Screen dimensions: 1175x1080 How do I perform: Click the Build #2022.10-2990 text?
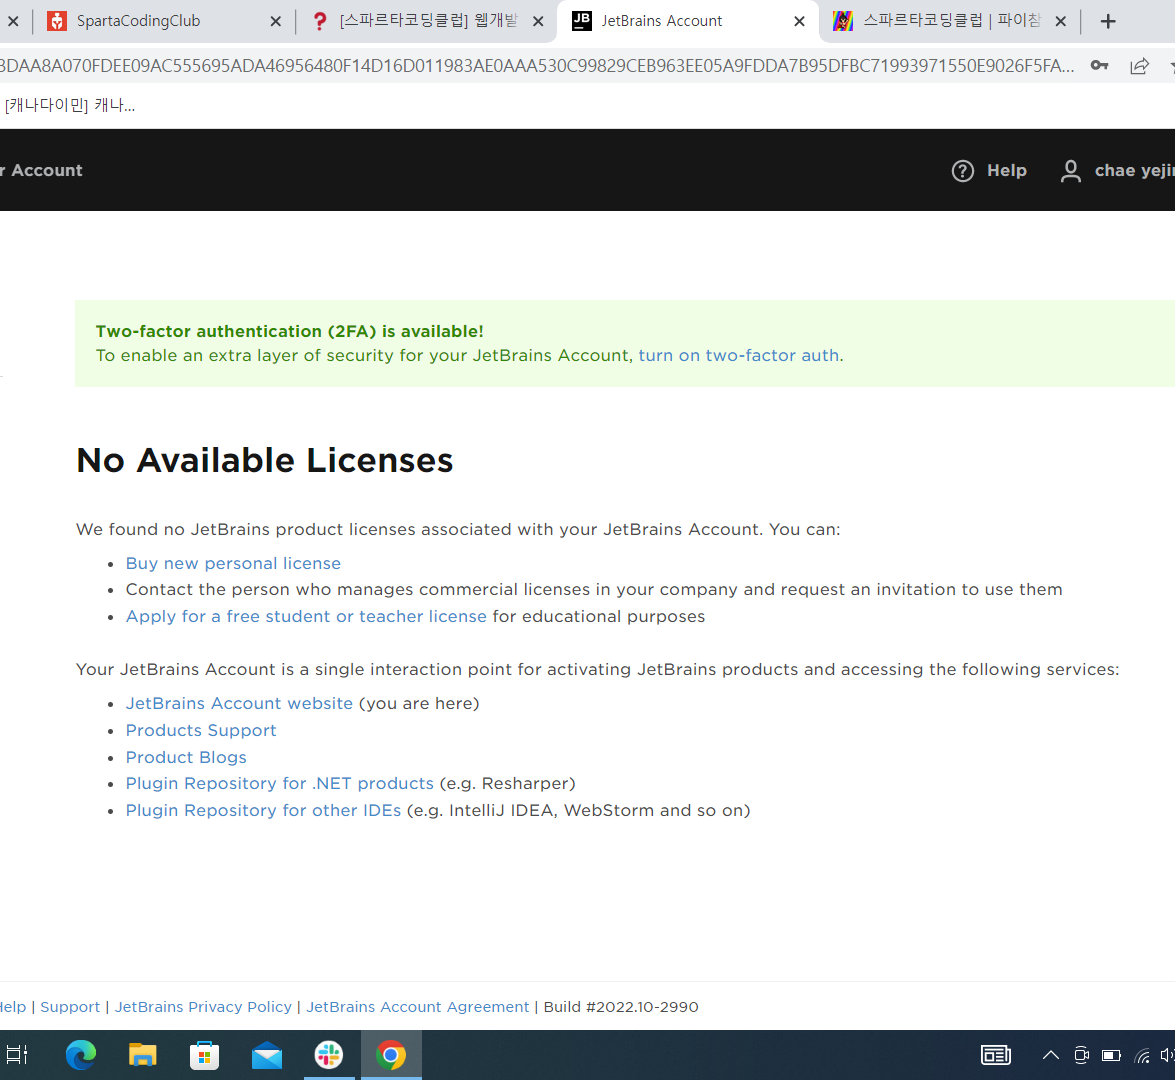(621, 1007)
